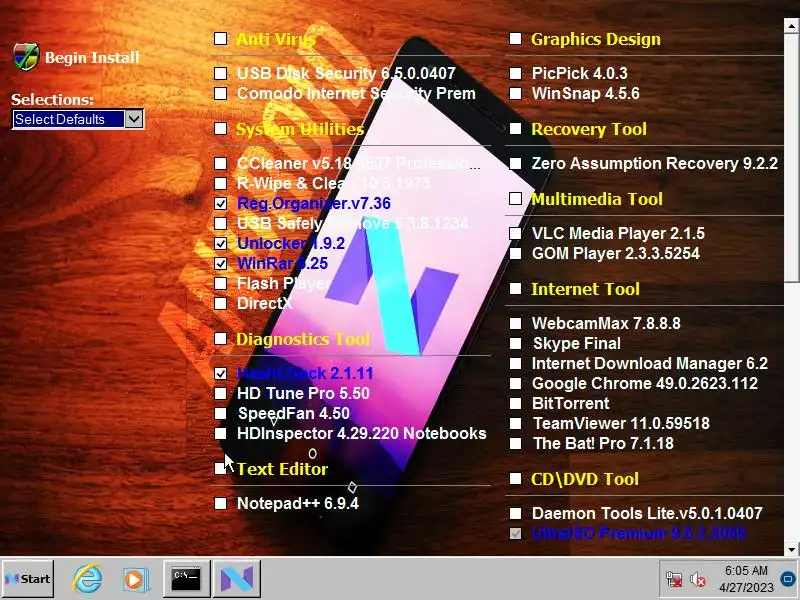The image size is (800, 600).
Task: Switch to the command prompt taskbar window
Action: (186, 579)
